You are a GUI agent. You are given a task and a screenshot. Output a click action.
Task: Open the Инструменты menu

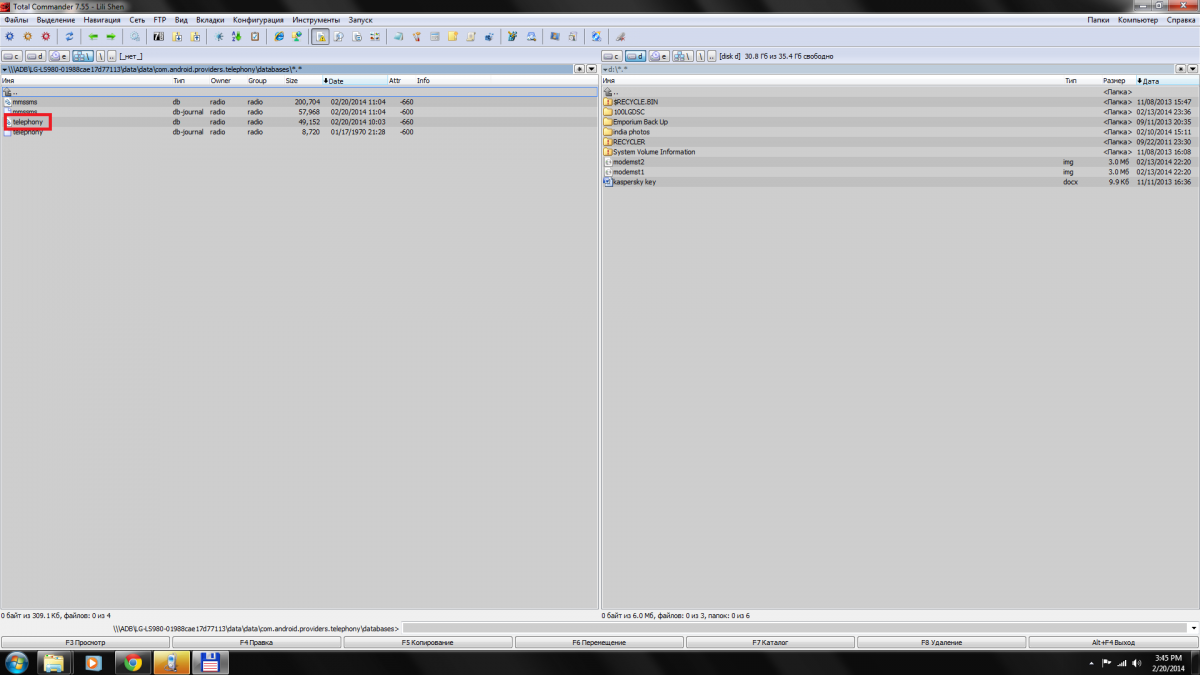coord(316,20)
